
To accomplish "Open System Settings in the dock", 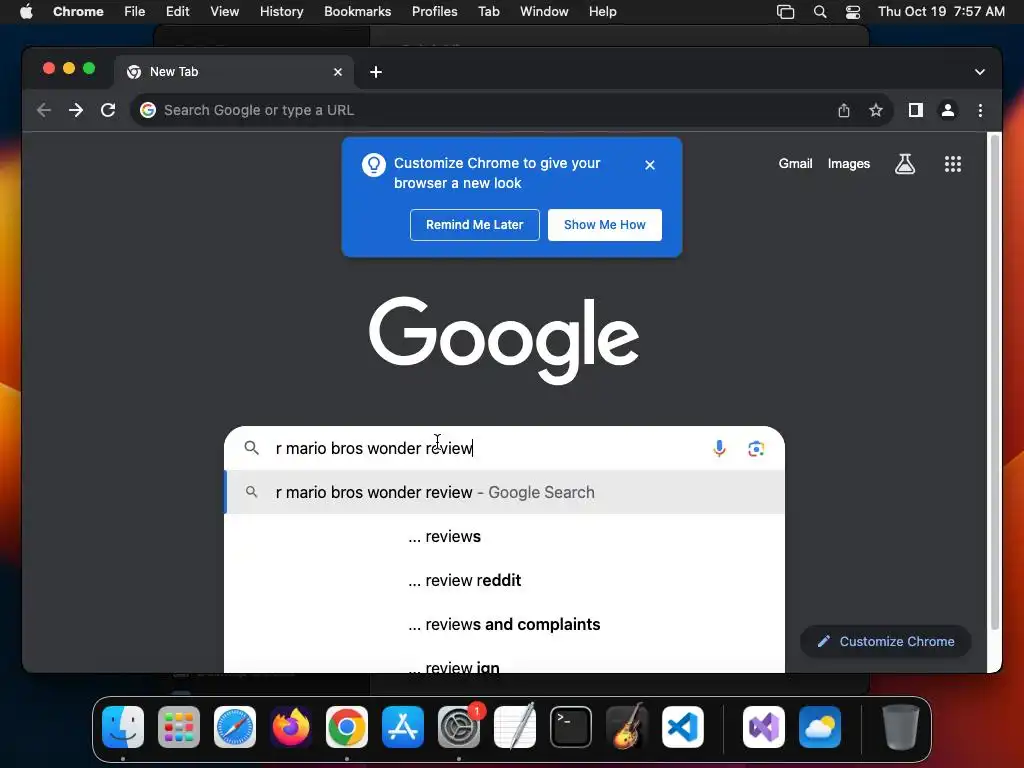I will [458, 727].
